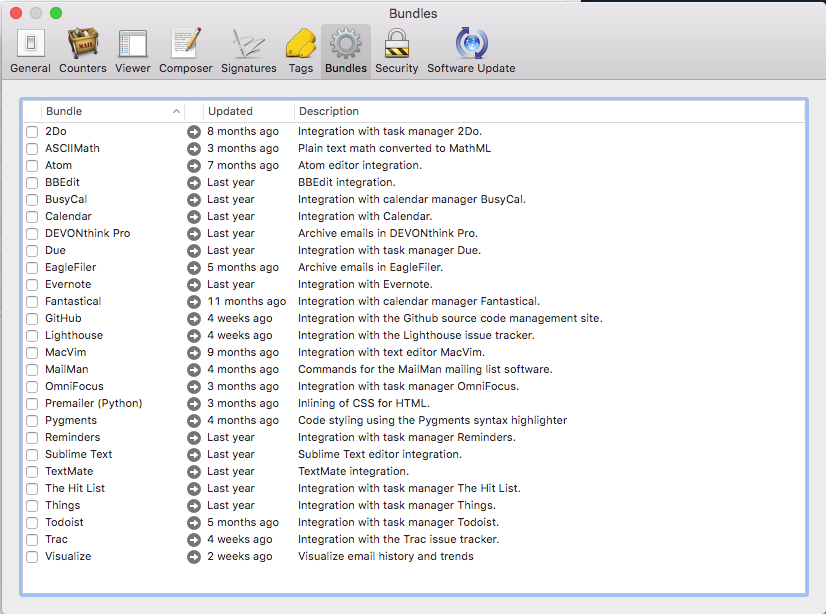Enable the Reminders bundle checkbox
Image resolution: width=826 pixels, height=614 pixels.
[x=32, y=438]
